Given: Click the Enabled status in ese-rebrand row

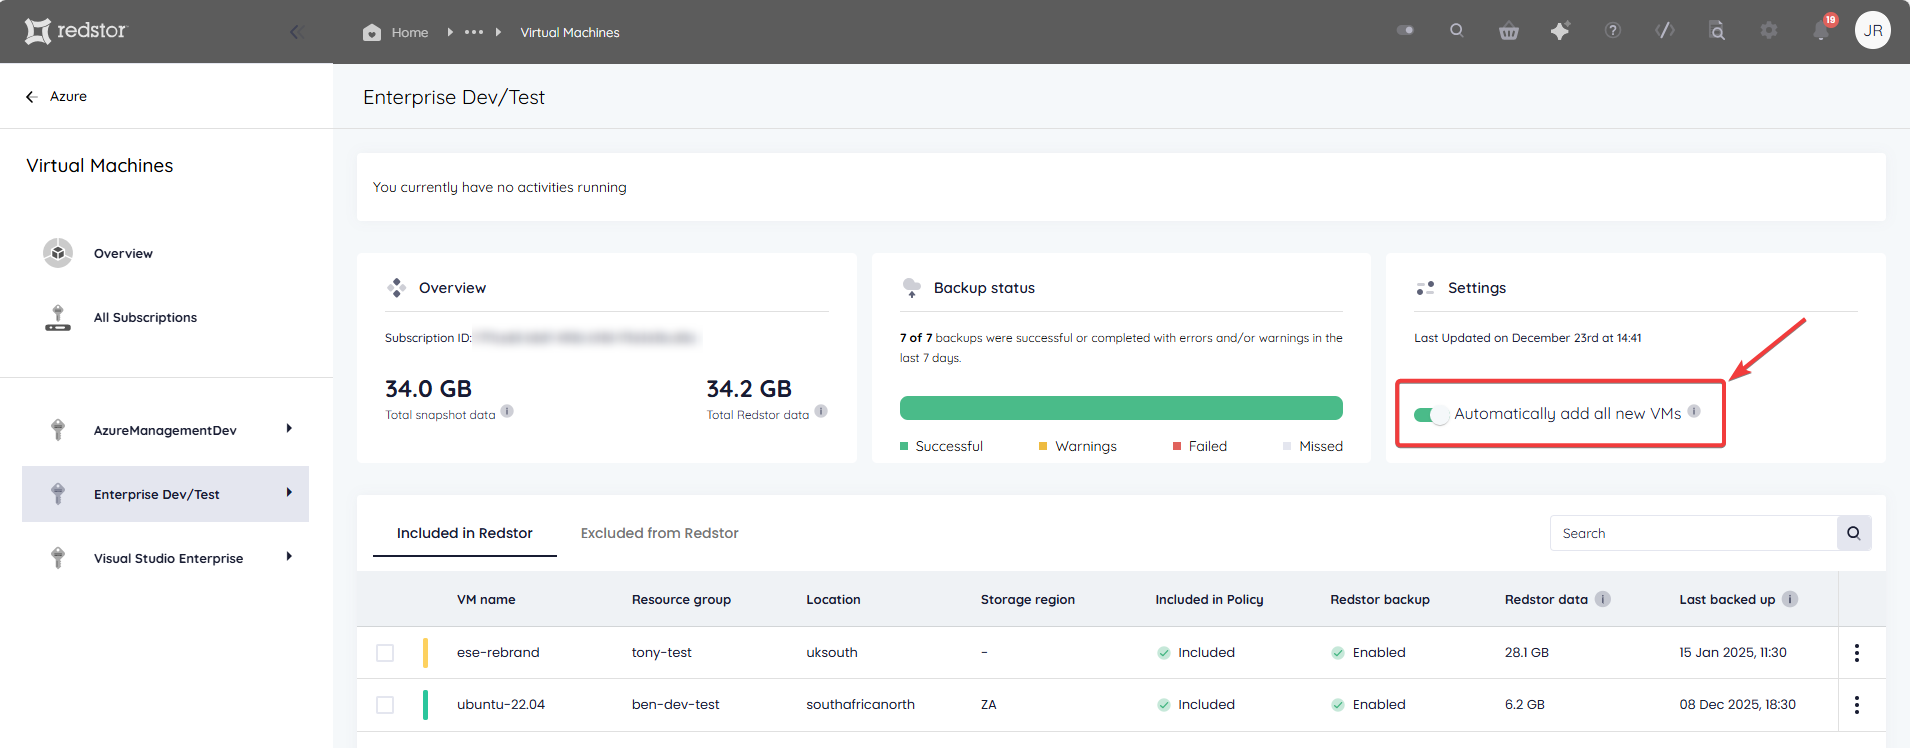Looking at the screenshot, I should click(x=1369, y=653).
